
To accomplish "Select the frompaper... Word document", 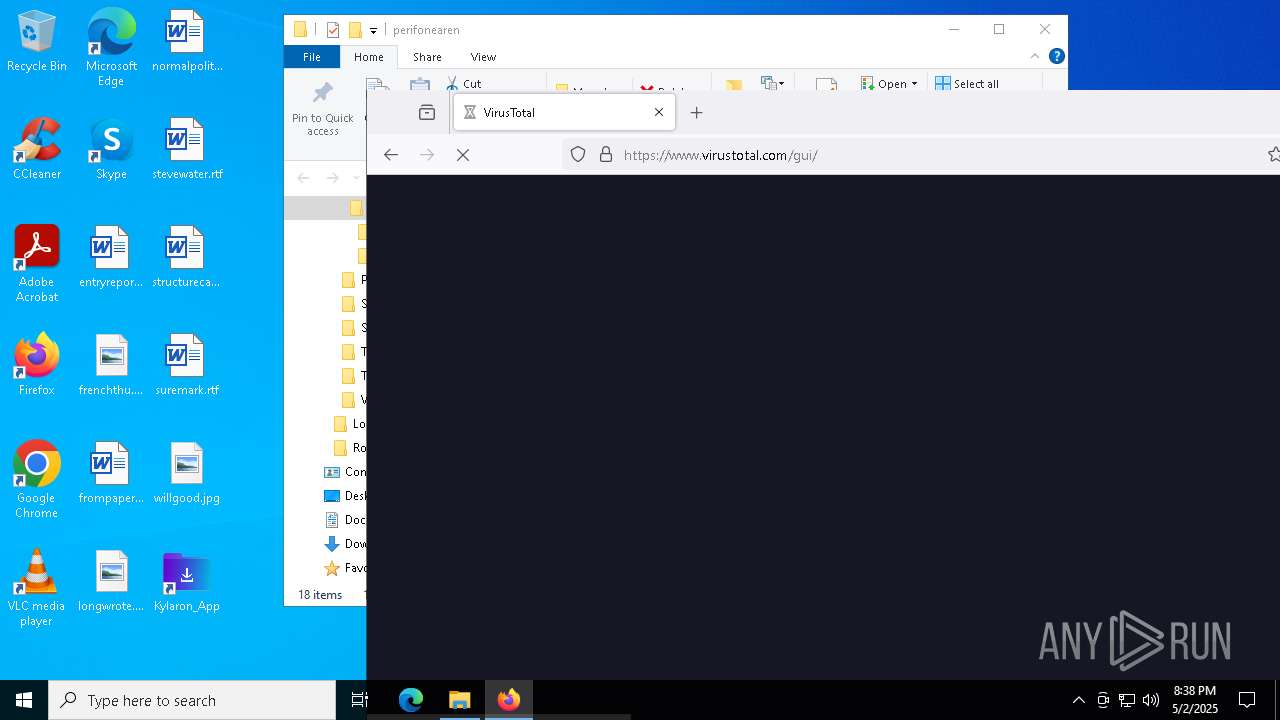I will (x=111, y=474).
